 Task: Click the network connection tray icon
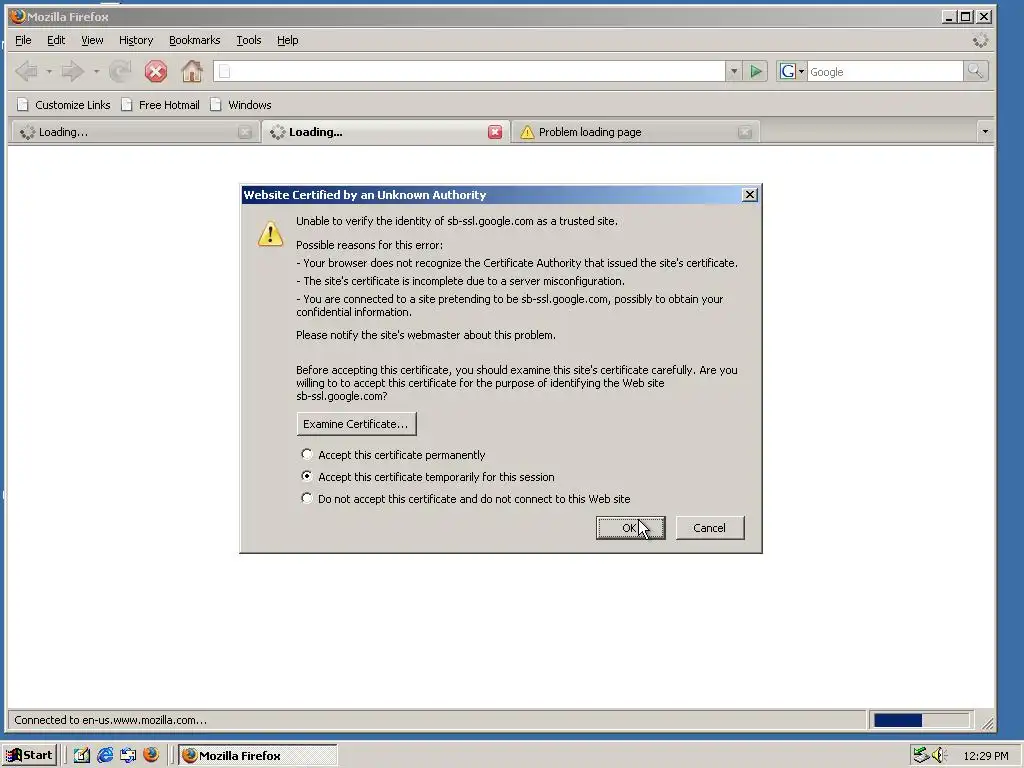pyautogui.click(x=921, y=755)
